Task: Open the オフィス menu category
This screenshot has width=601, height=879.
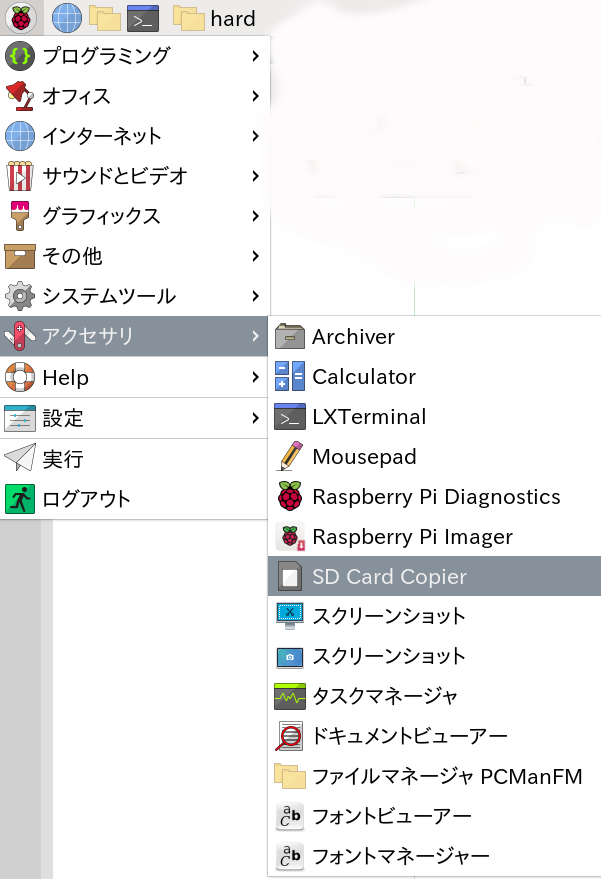Action: pos(135,96)
